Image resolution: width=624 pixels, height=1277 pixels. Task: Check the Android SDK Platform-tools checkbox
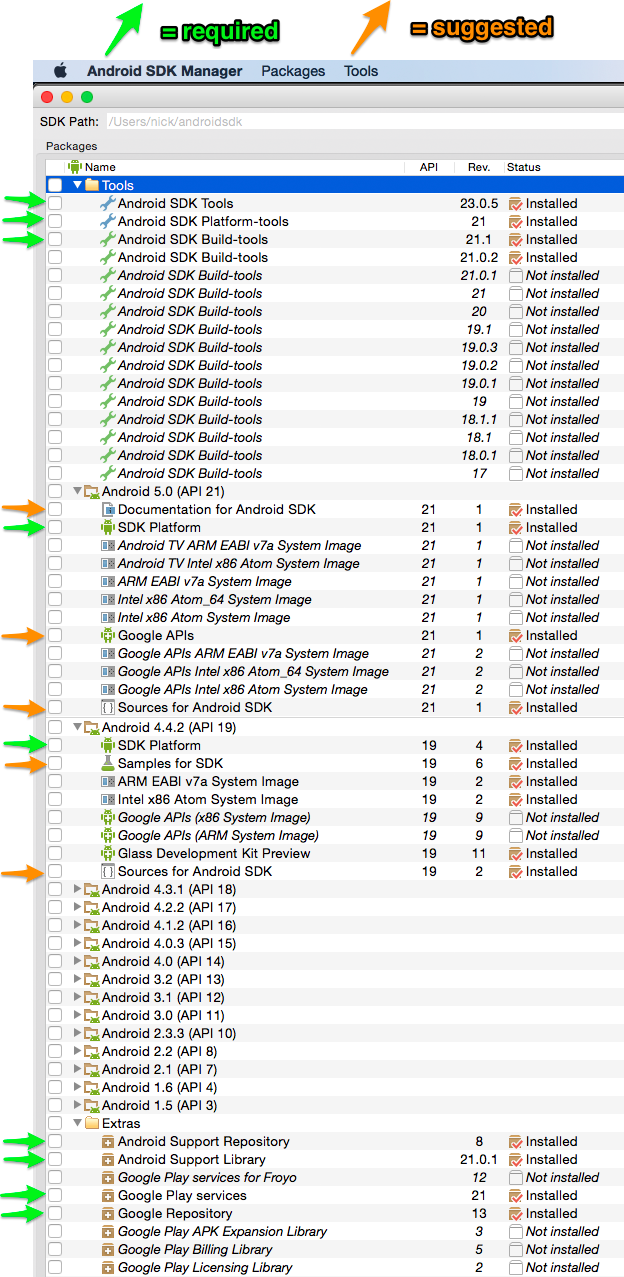[55, 221]
